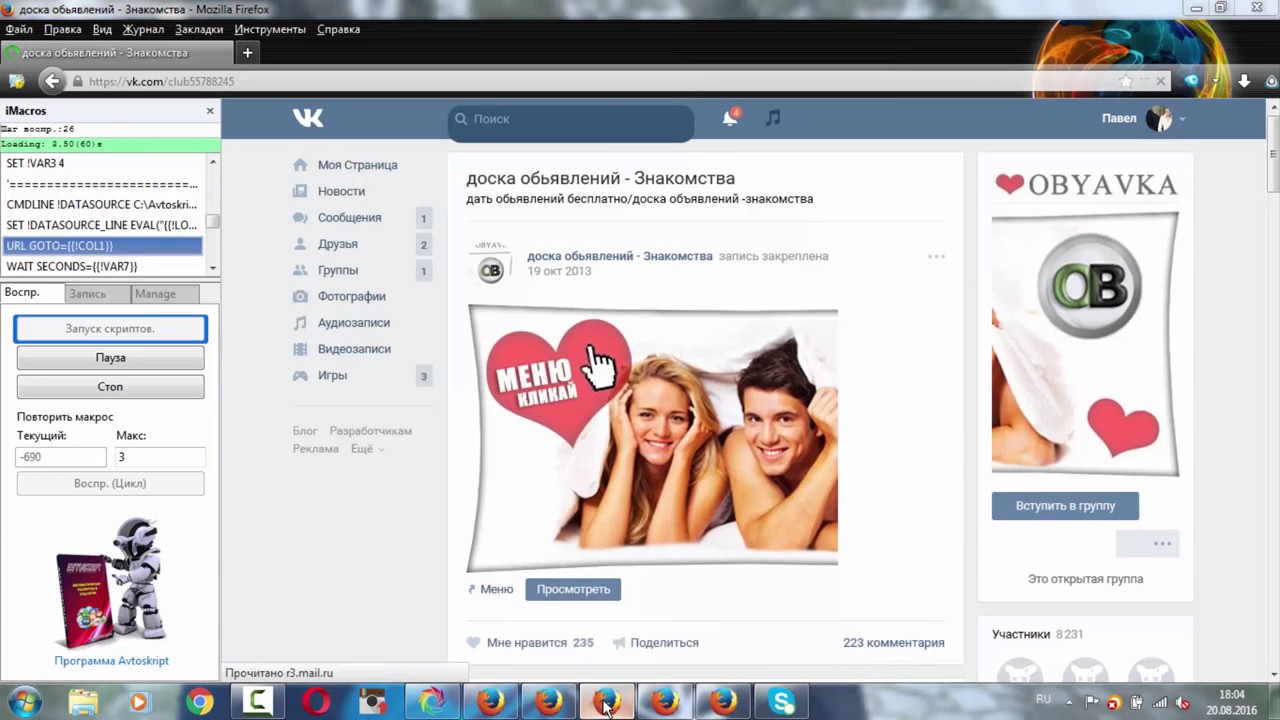Click the Друзья person icon
Image resolution: width=1280 pixels, height=720 pixels.
[x=300, y=244]
